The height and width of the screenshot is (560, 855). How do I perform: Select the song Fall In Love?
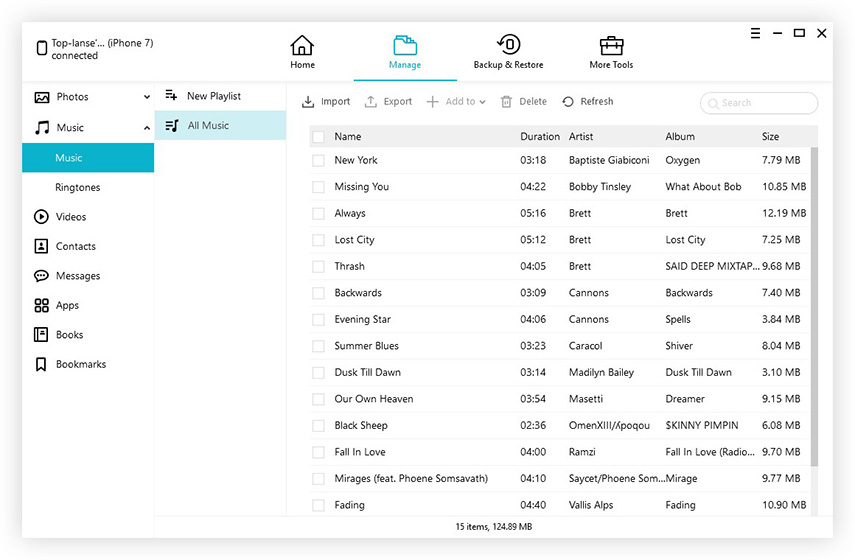coord(360,452)
